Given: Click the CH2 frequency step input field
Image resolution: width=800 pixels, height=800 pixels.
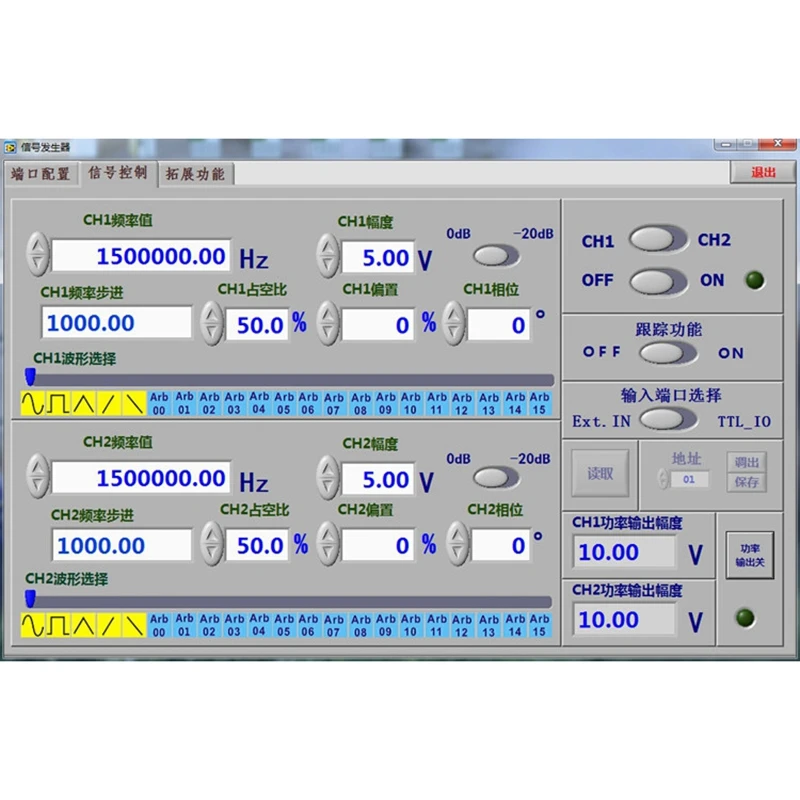Looking at the screenshot, I should [x=122, y=545].
